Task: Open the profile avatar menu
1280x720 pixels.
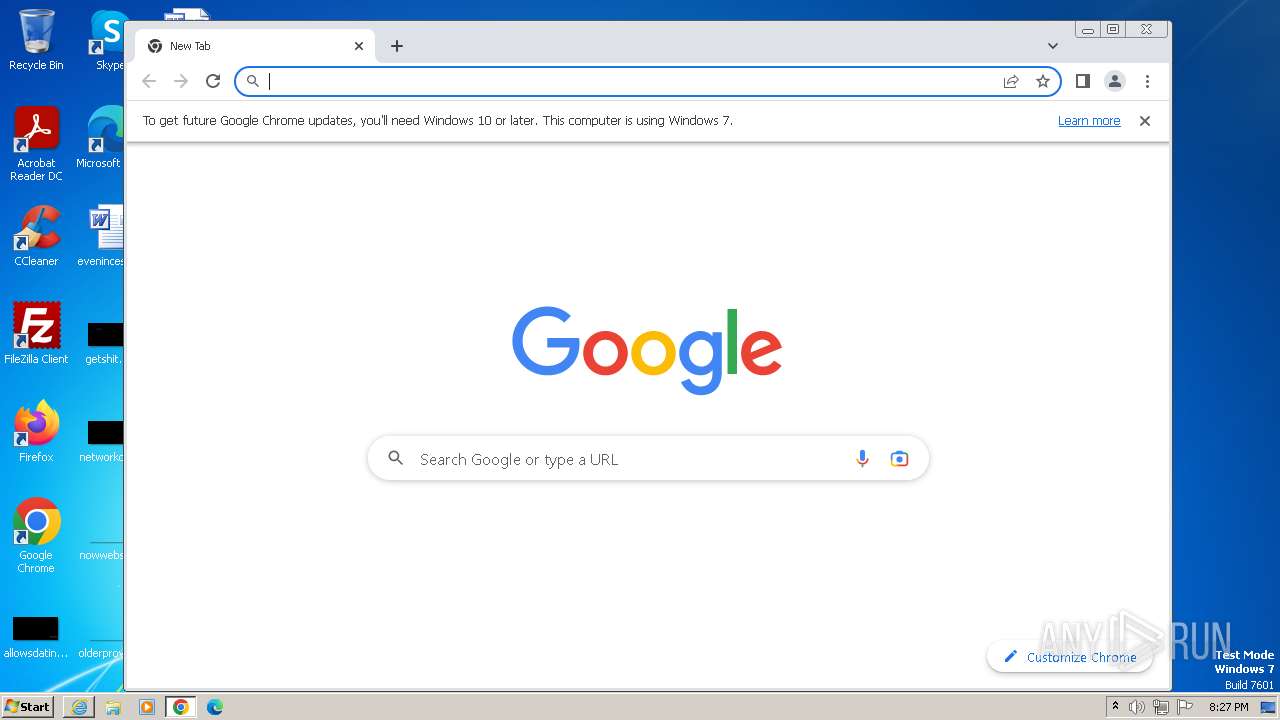Action: (1115, 81)
